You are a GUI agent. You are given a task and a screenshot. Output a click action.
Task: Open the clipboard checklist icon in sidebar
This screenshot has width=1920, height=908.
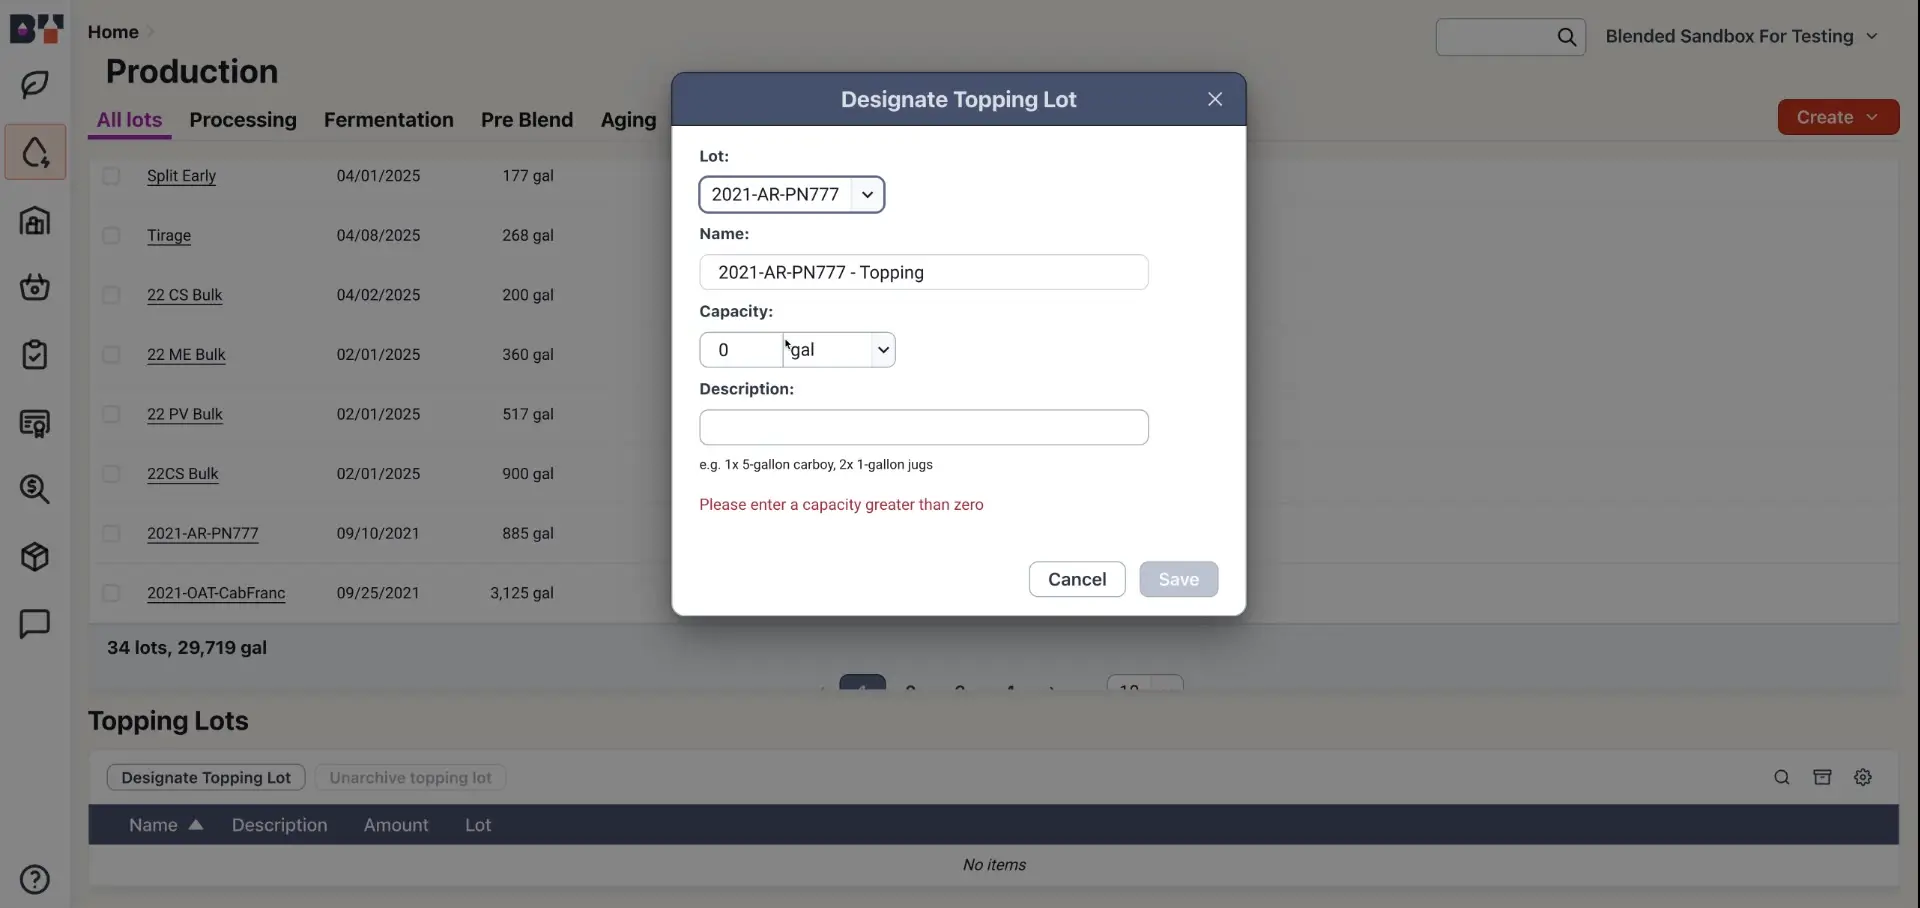pyautogui.click(x=35, y=354)
